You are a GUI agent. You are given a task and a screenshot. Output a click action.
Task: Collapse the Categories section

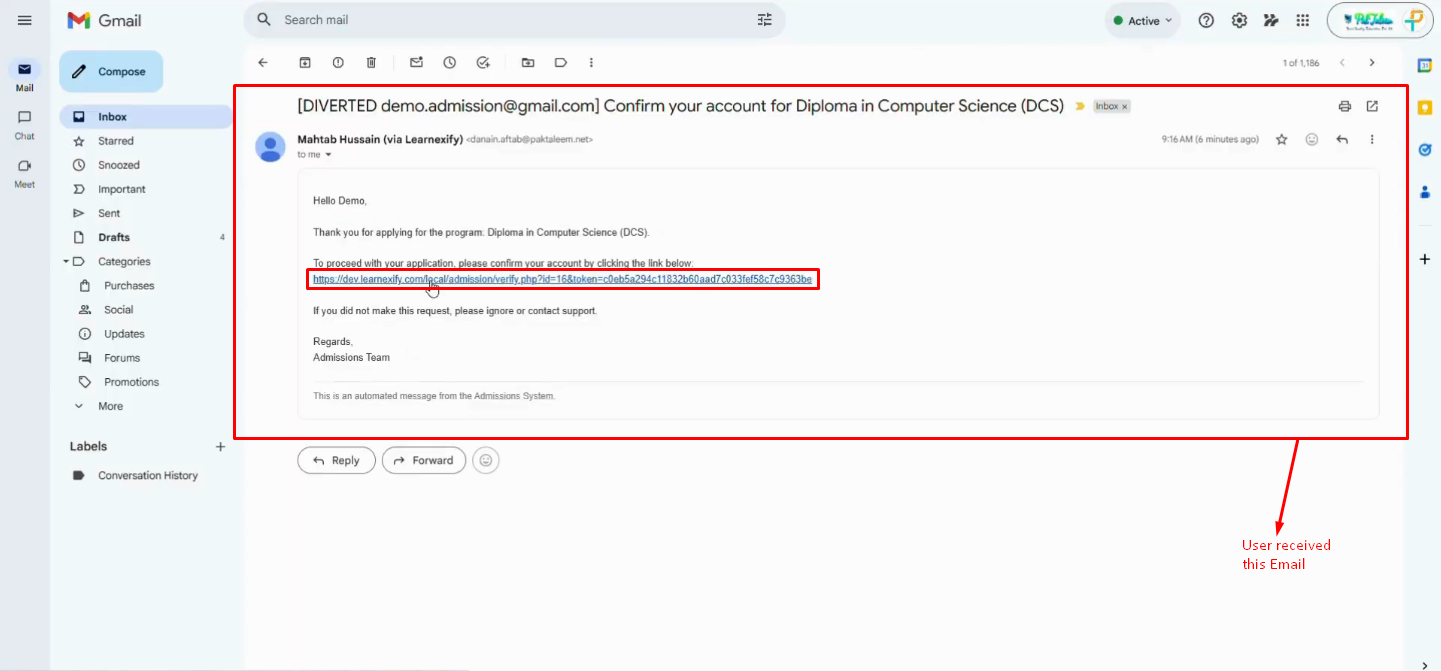pos(66,262)
